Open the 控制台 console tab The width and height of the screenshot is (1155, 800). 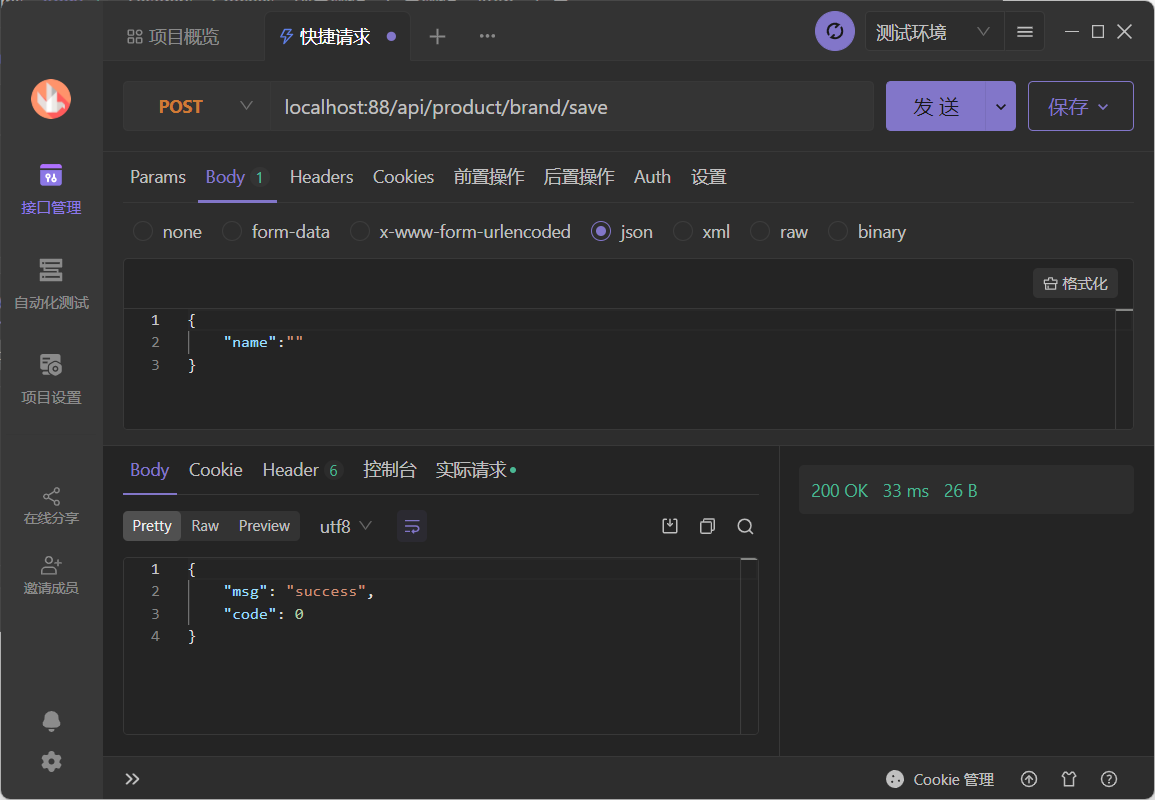(x=390, y=470)
